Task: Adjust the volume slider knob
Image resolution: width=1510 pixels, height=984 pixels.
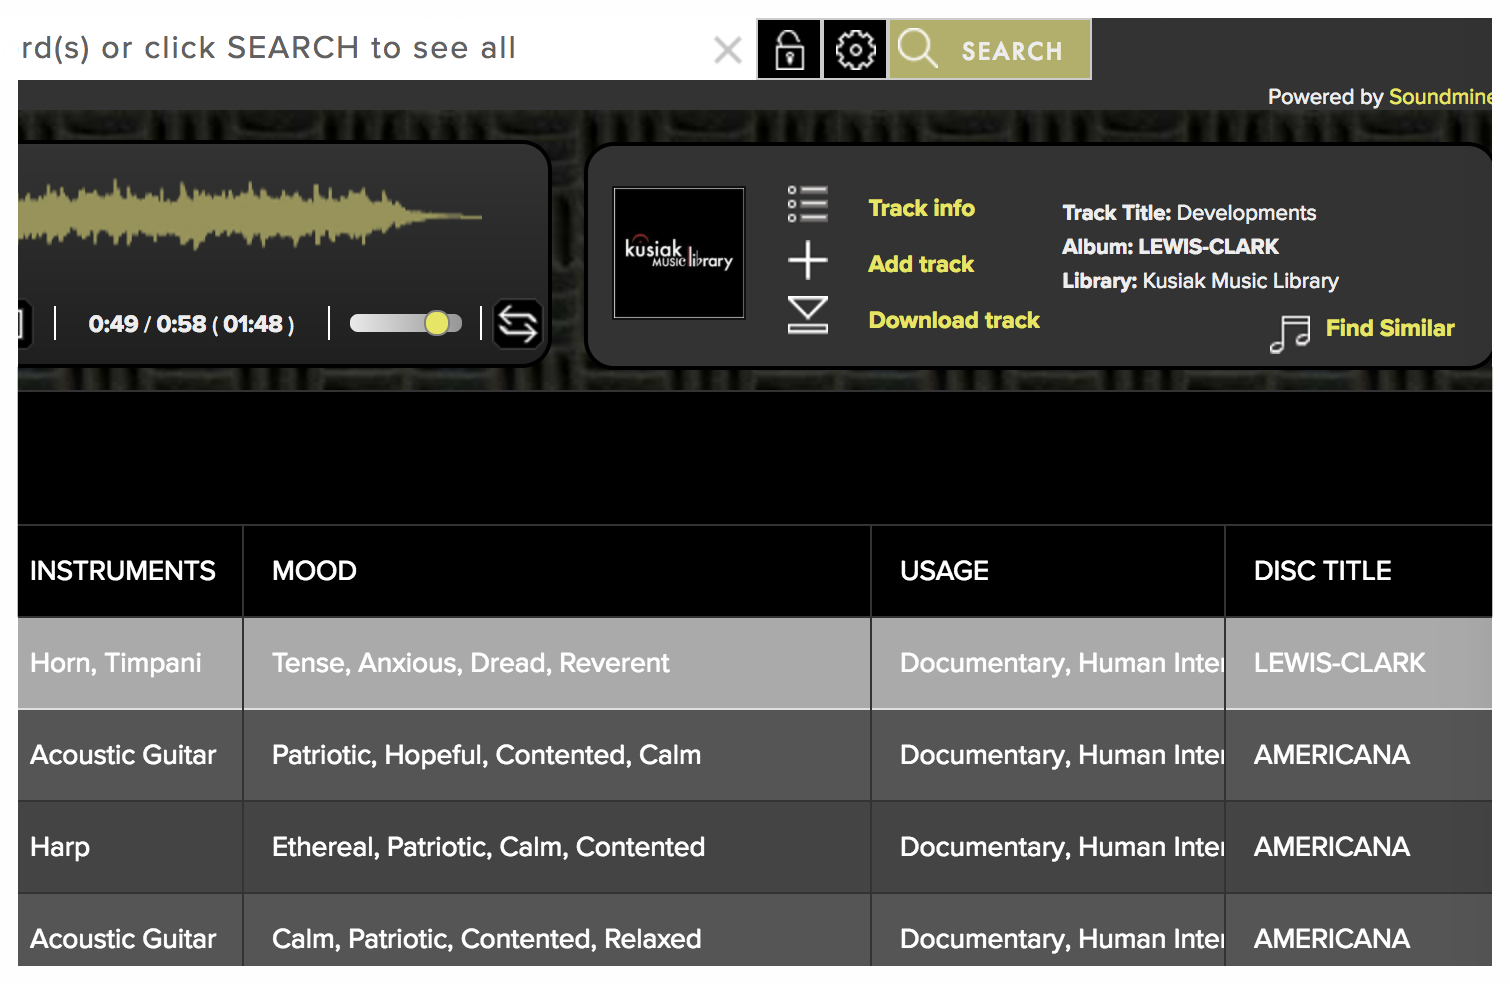Action: pyautogui.click(x=437, y=323)
